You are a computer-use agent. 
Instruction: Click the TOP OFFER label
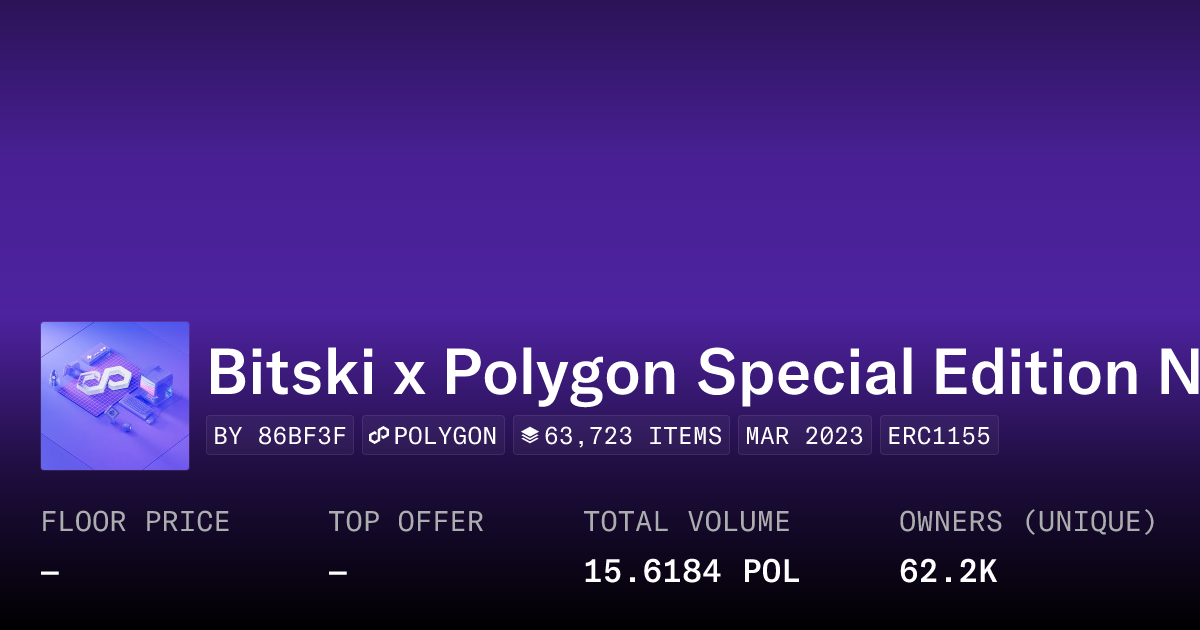click(406, 522)
